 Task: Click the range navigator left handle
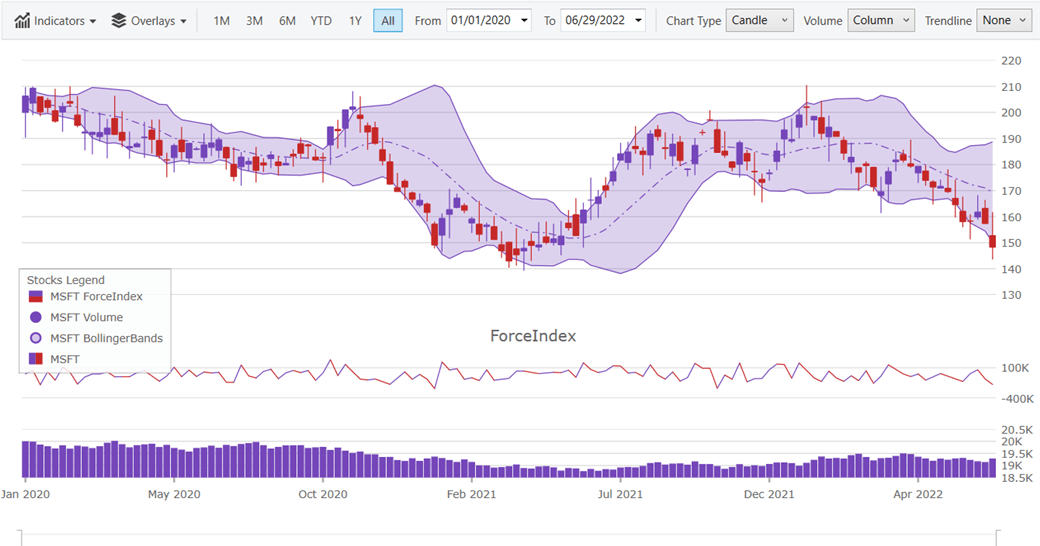21,537
